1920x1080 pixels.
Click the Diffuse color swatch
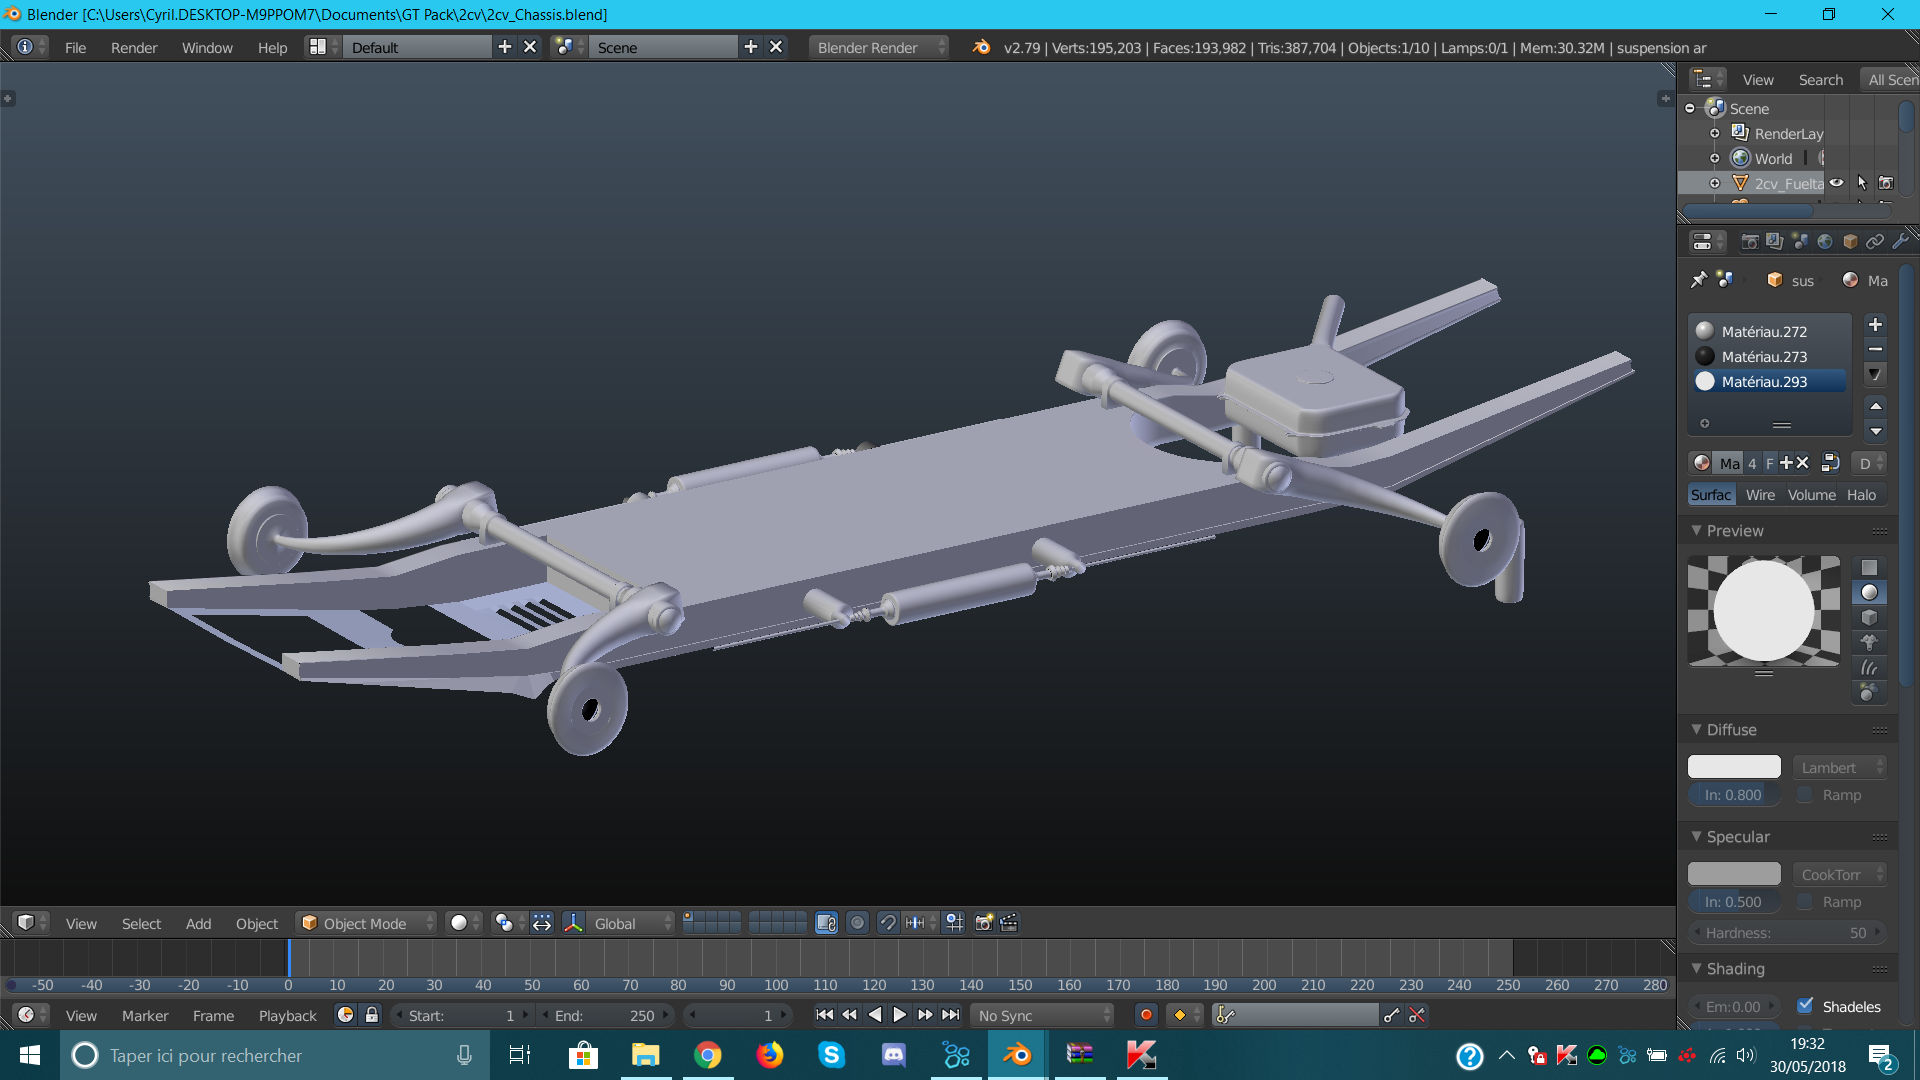click(1734, 767)
